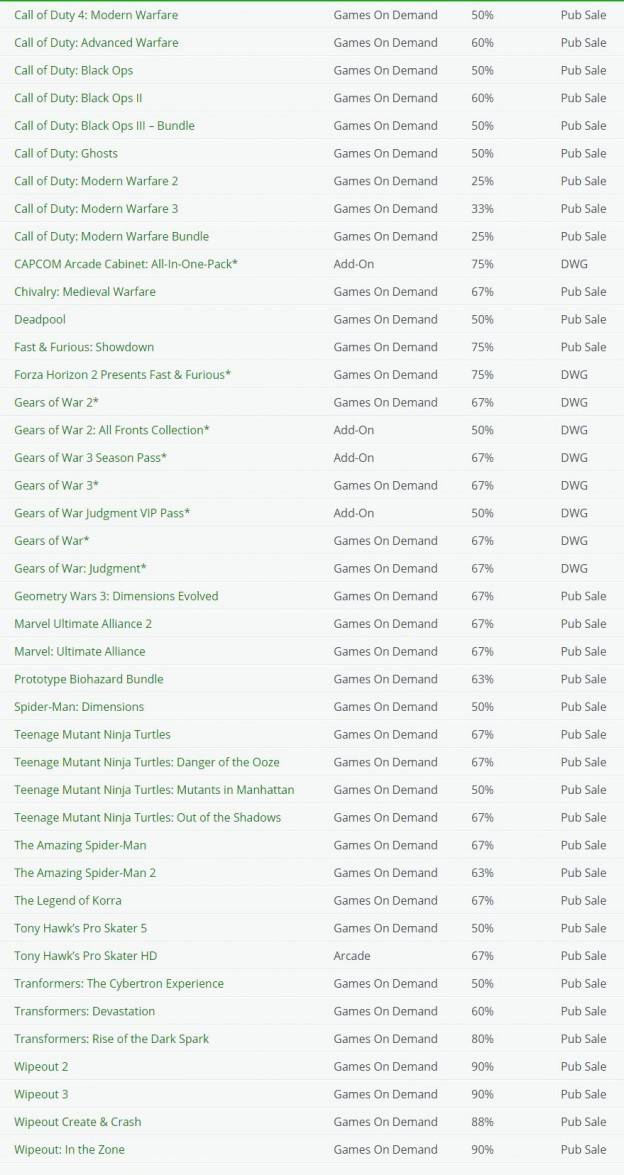
Task: Open Transformers: Rise of the Dark Spark
Action: pyautogui.click(x=112, y=1039)
